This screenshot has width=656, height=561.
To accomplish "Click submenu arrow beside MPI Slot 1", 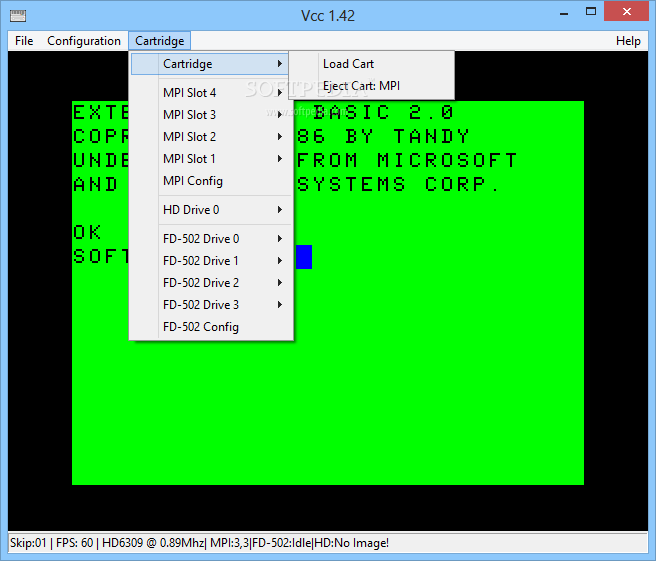I will pyautogui.click(x=279, y=159).
